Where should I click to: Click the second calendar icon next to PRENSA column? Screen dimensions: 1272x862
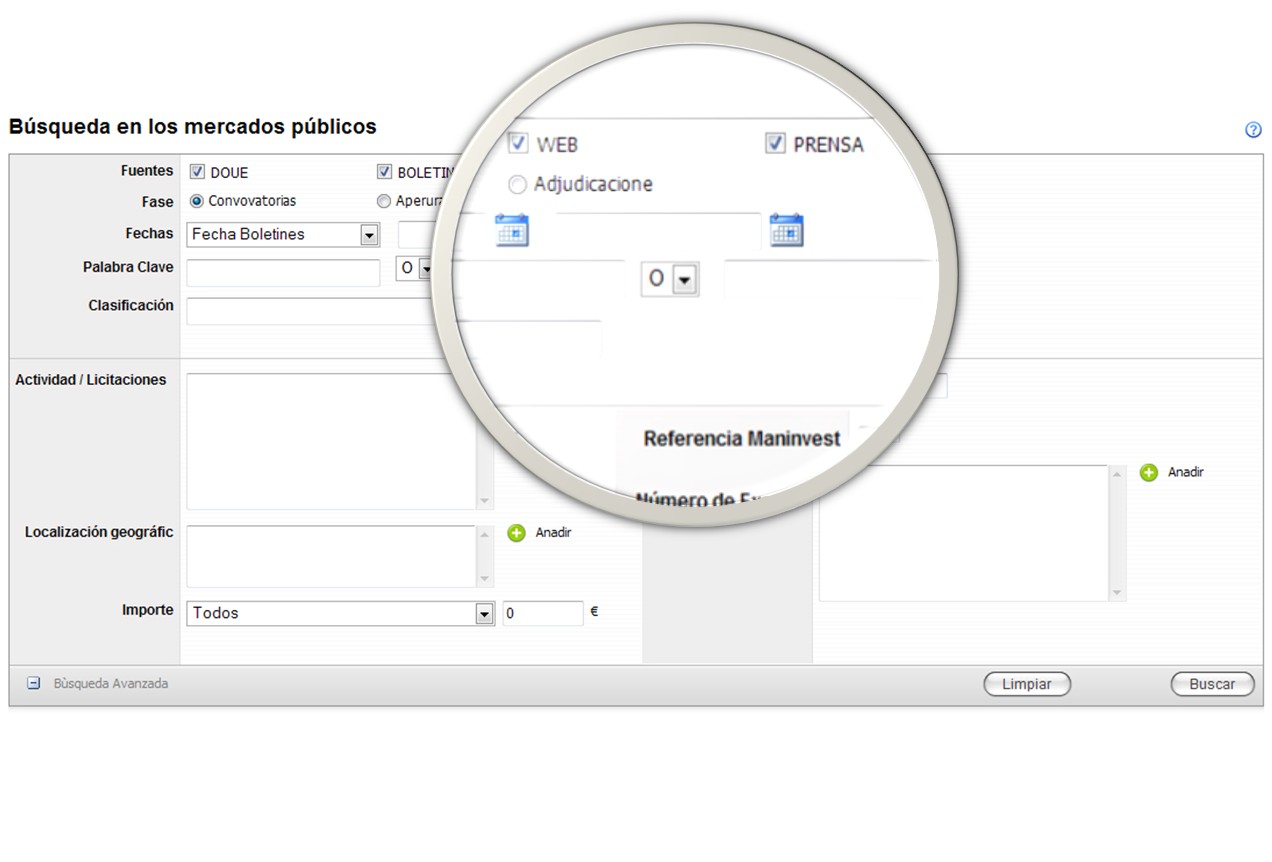pyautogui.click(x=786, y=231)
